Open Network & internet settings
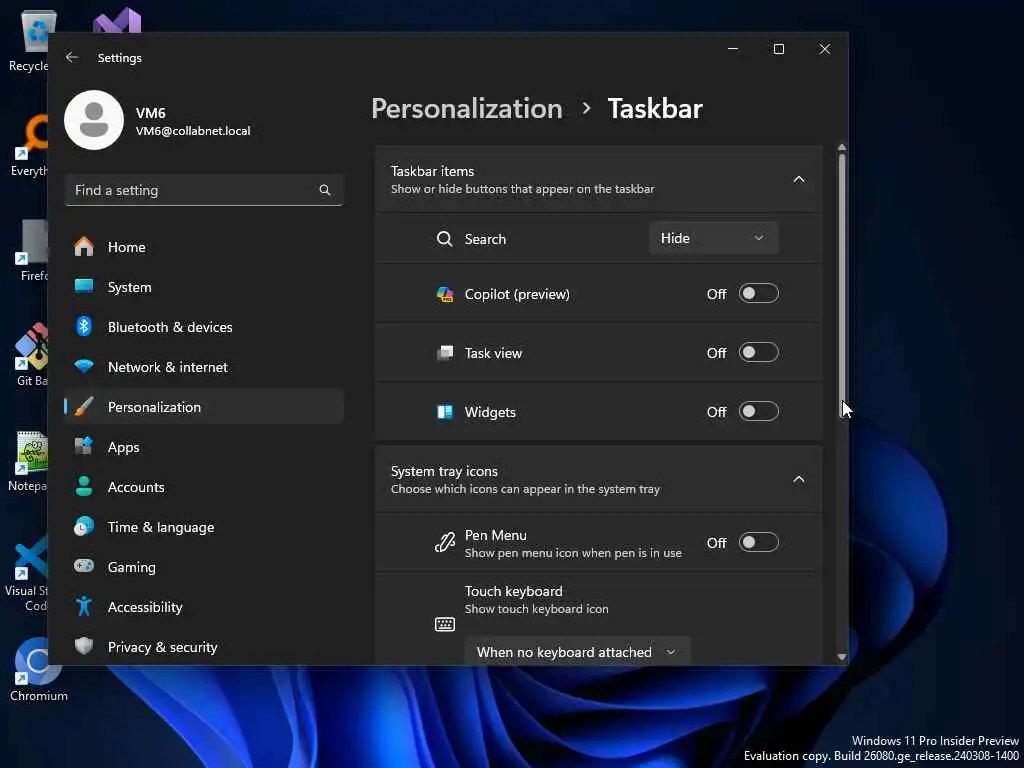 click(x=204, y=366)
